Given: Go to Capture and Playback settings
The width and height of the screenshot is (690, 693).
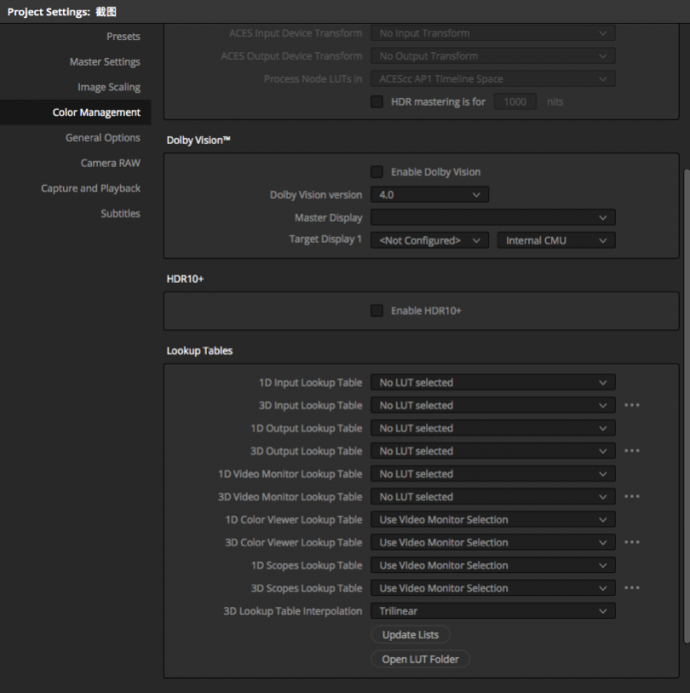Looking at the screenshot, I should point(91,189).
